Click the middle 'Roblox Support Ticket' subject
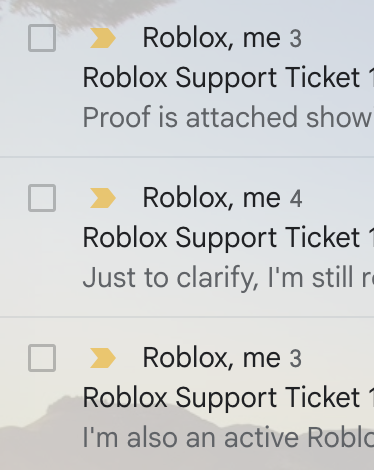The width and height of the screenshot is (374, 470). click(x=228, y=238)
